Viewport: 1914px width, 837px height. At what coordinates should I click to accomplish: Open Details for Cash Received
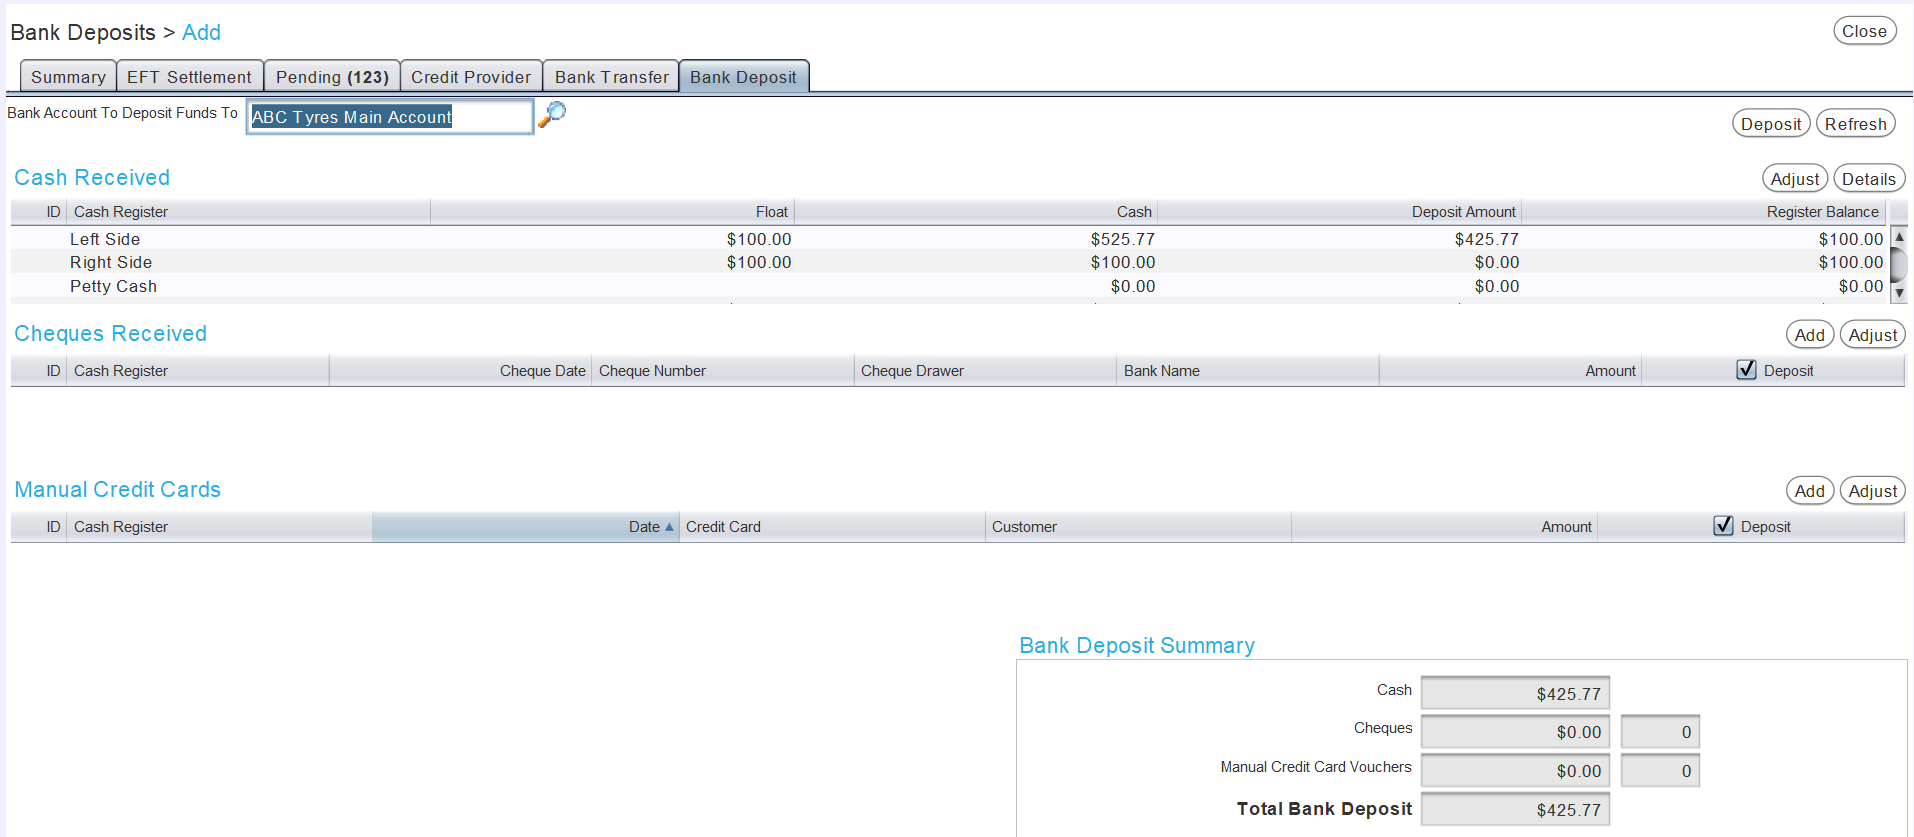pyautogui.click(x=1869, y=179)
